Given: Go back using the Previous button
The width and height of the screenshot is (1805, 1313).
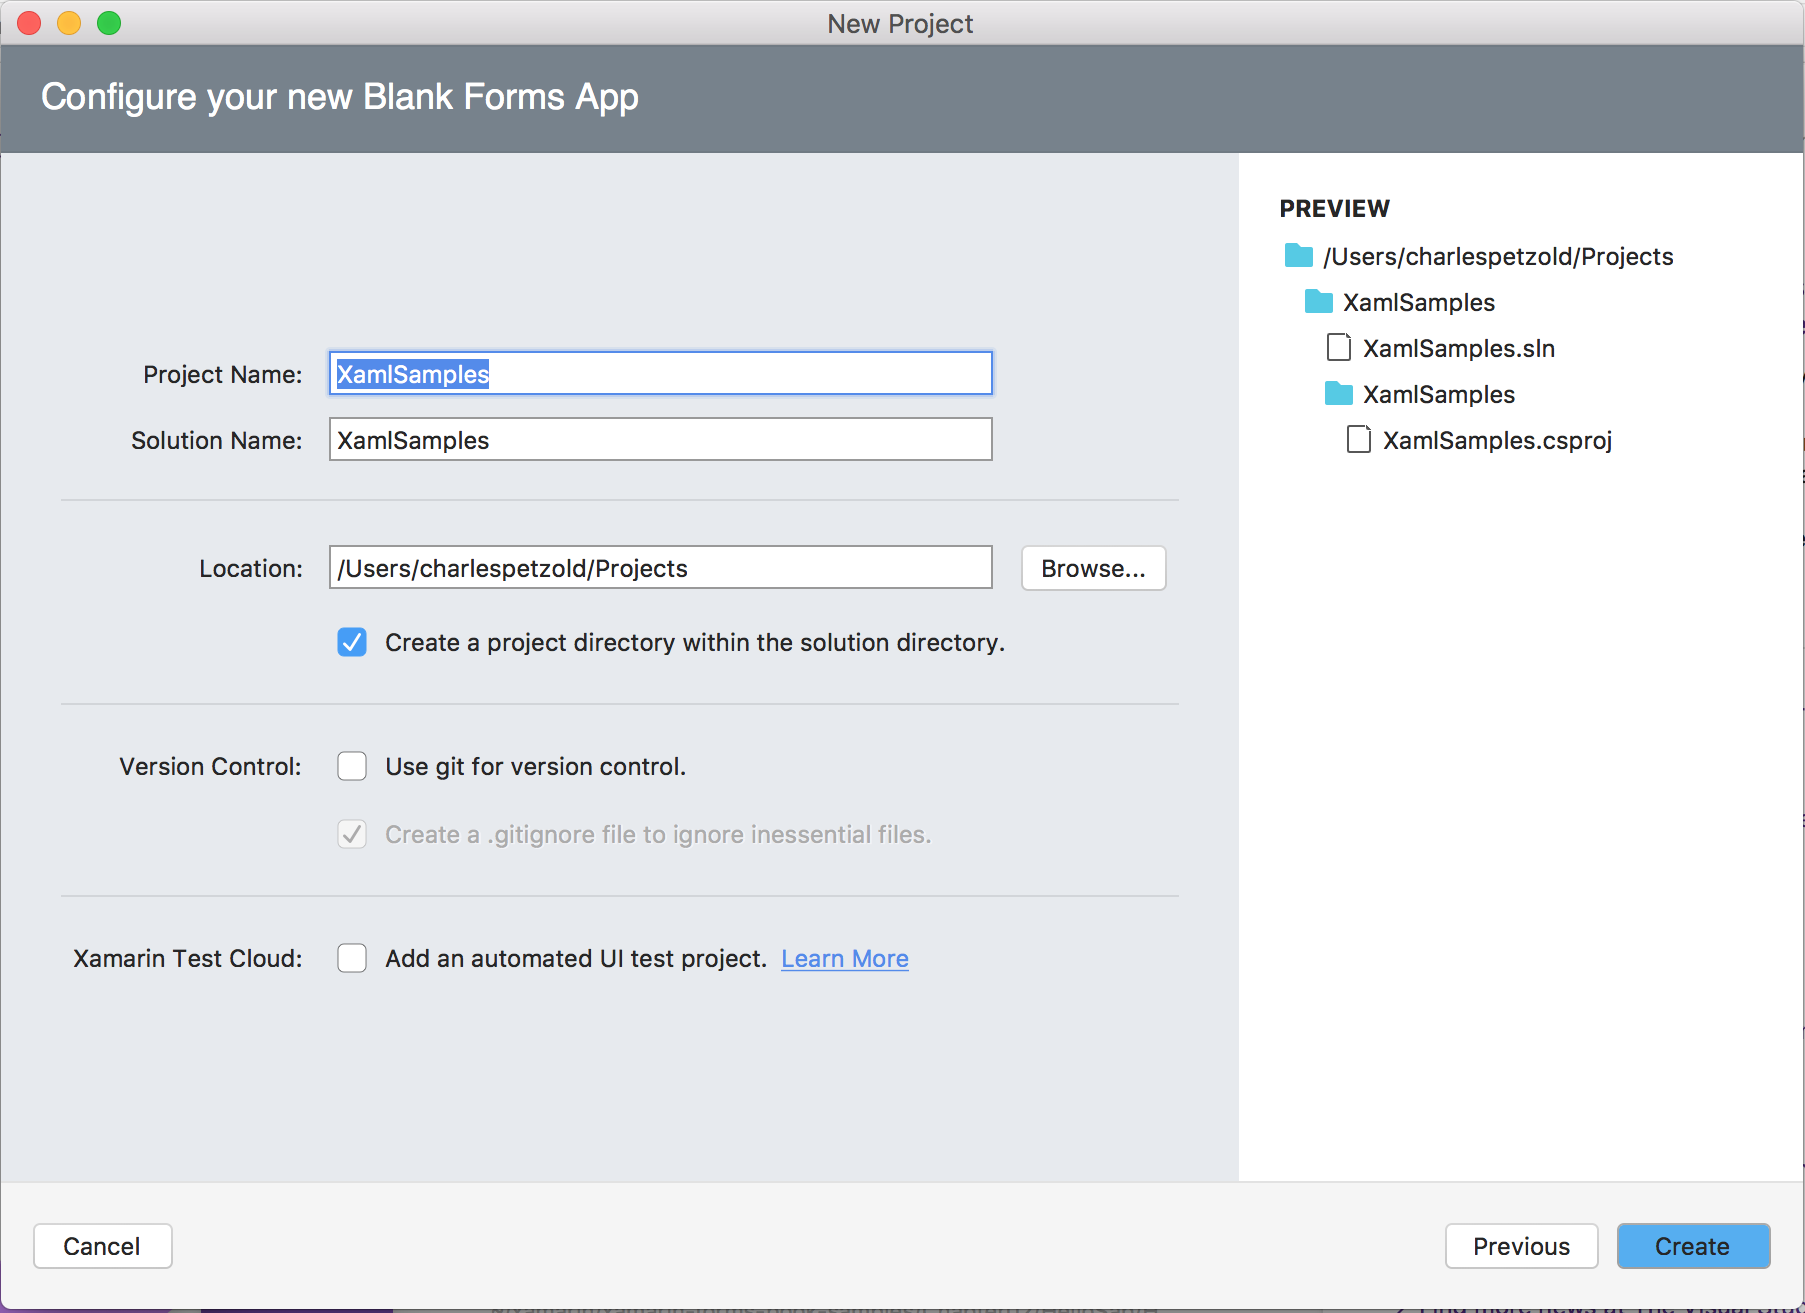Looking at the screenshot, I should coord(1521,1246).
